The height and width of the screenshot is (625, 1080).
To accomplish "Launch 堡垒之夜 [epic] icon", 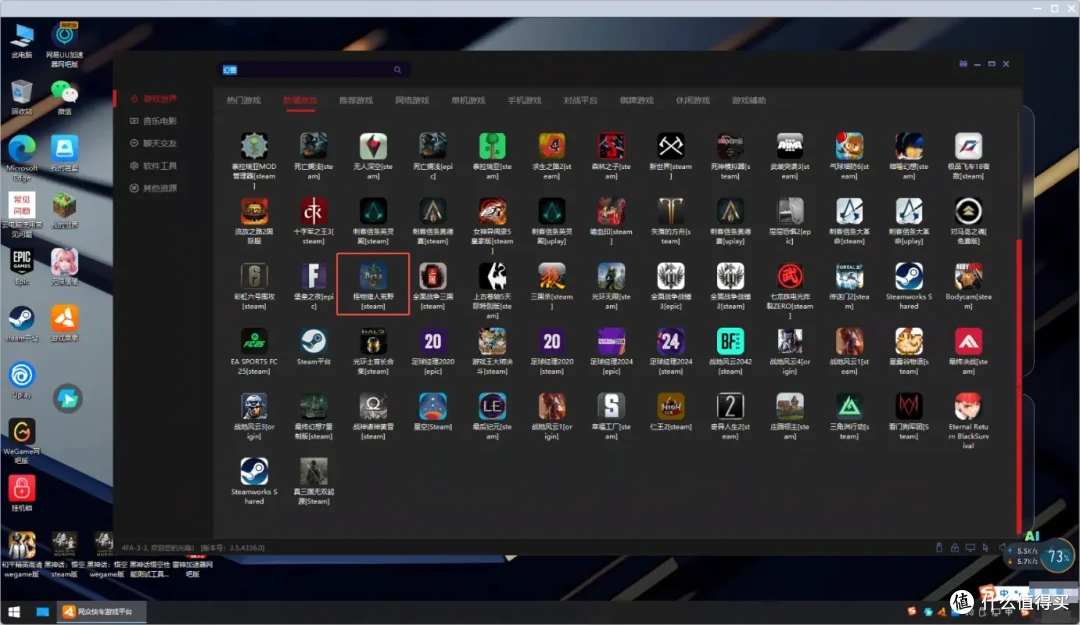I will 313,276.
